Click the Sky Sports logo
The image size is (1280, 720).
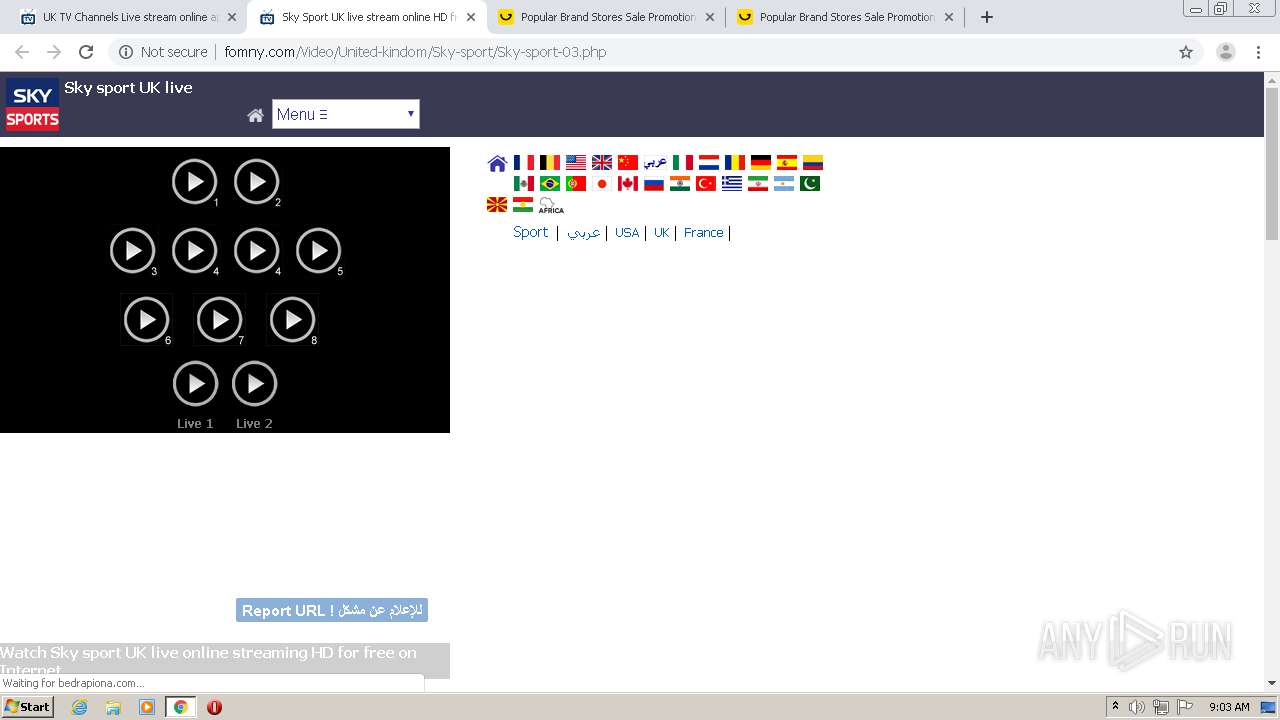pos(32,105)
